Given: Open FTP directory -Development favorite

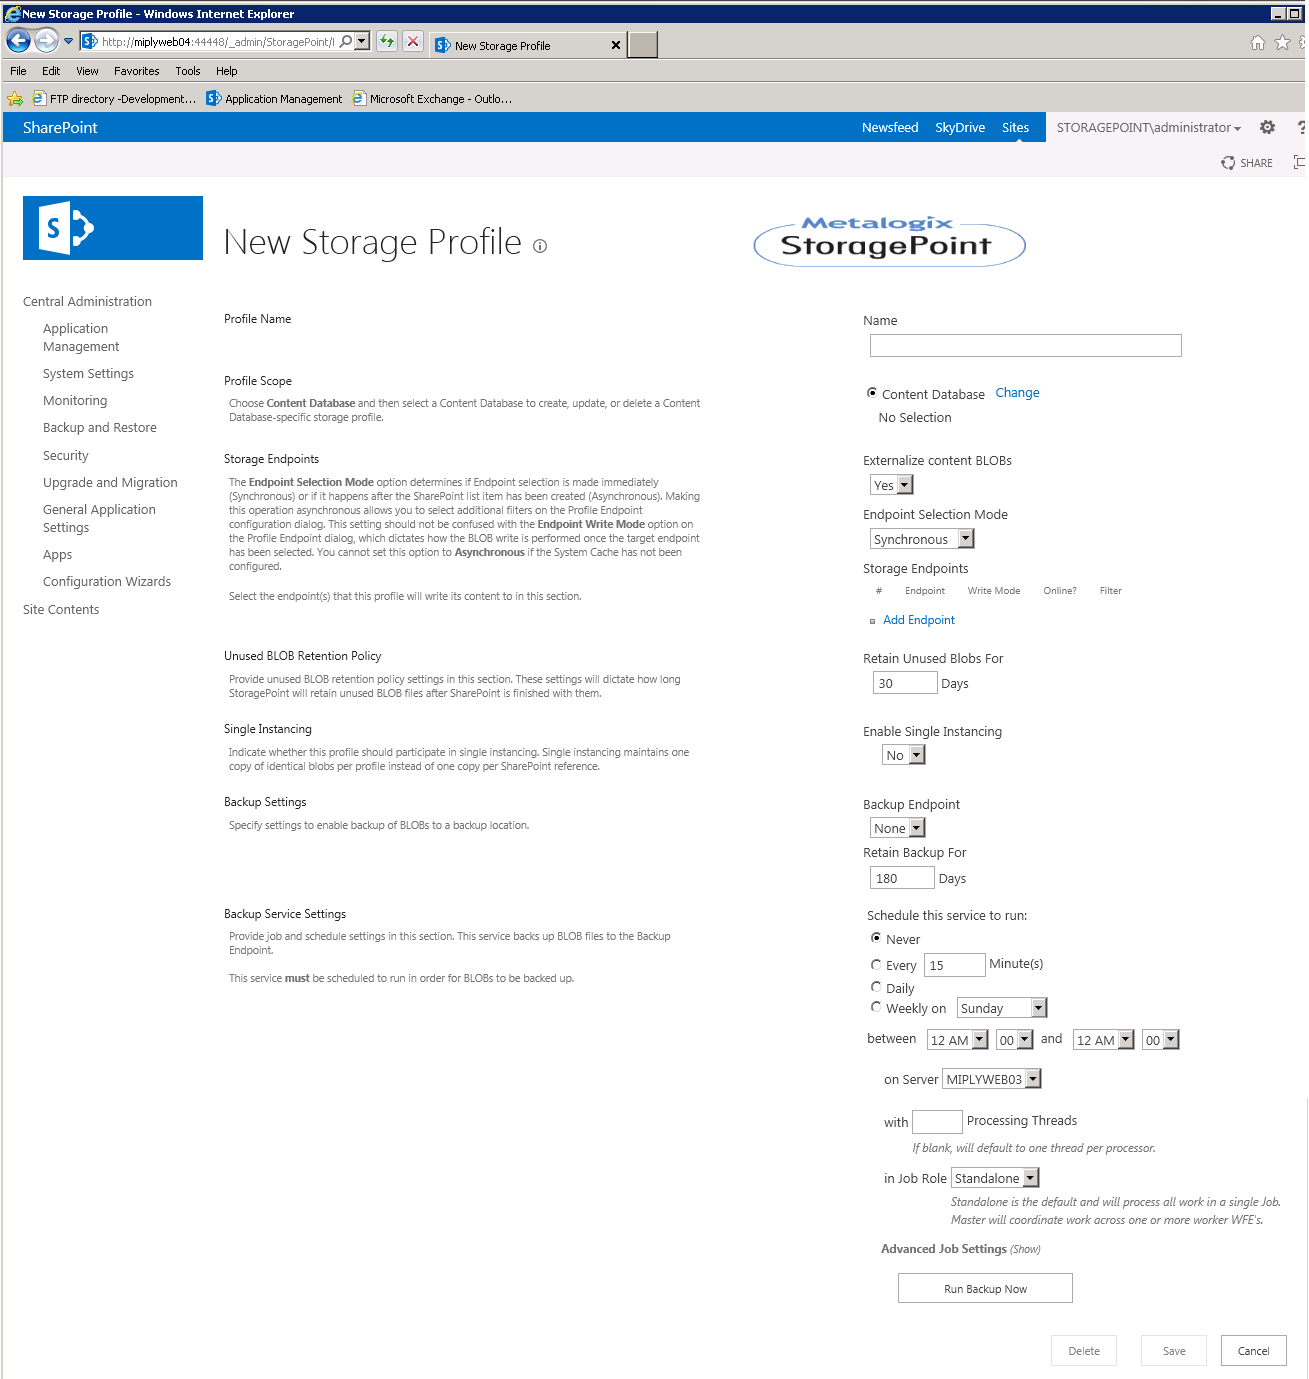Looking at the screenshot, I should [x=113, y=99].
